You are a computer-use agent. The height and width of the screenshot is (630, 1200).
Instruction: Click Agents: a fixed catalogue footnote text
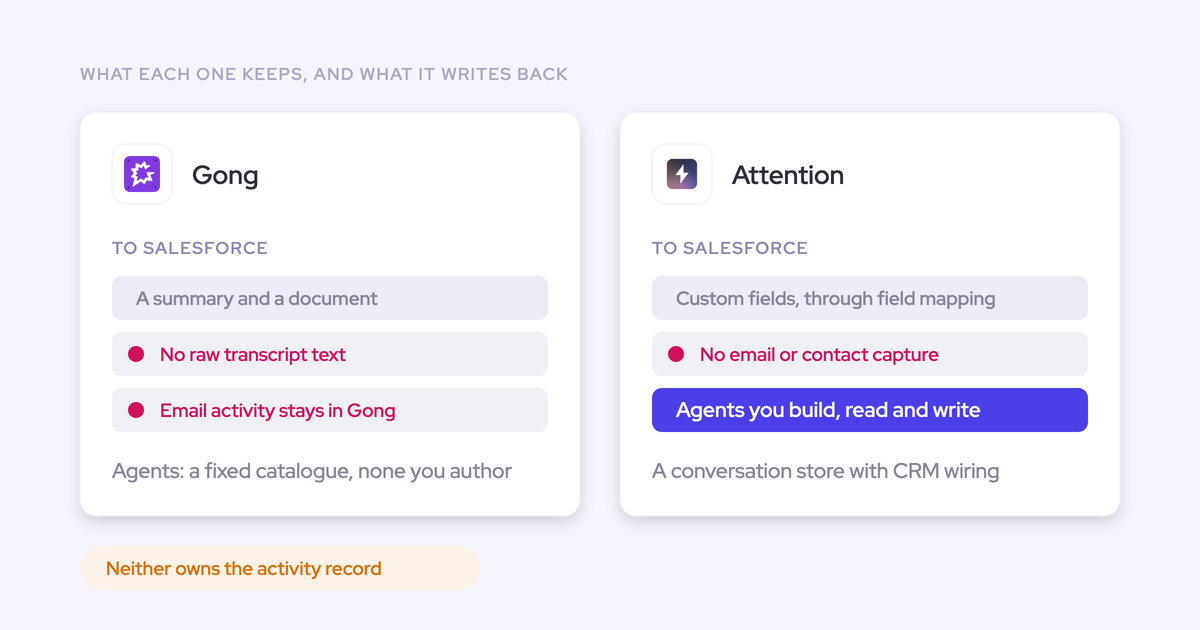pos(312,471)
